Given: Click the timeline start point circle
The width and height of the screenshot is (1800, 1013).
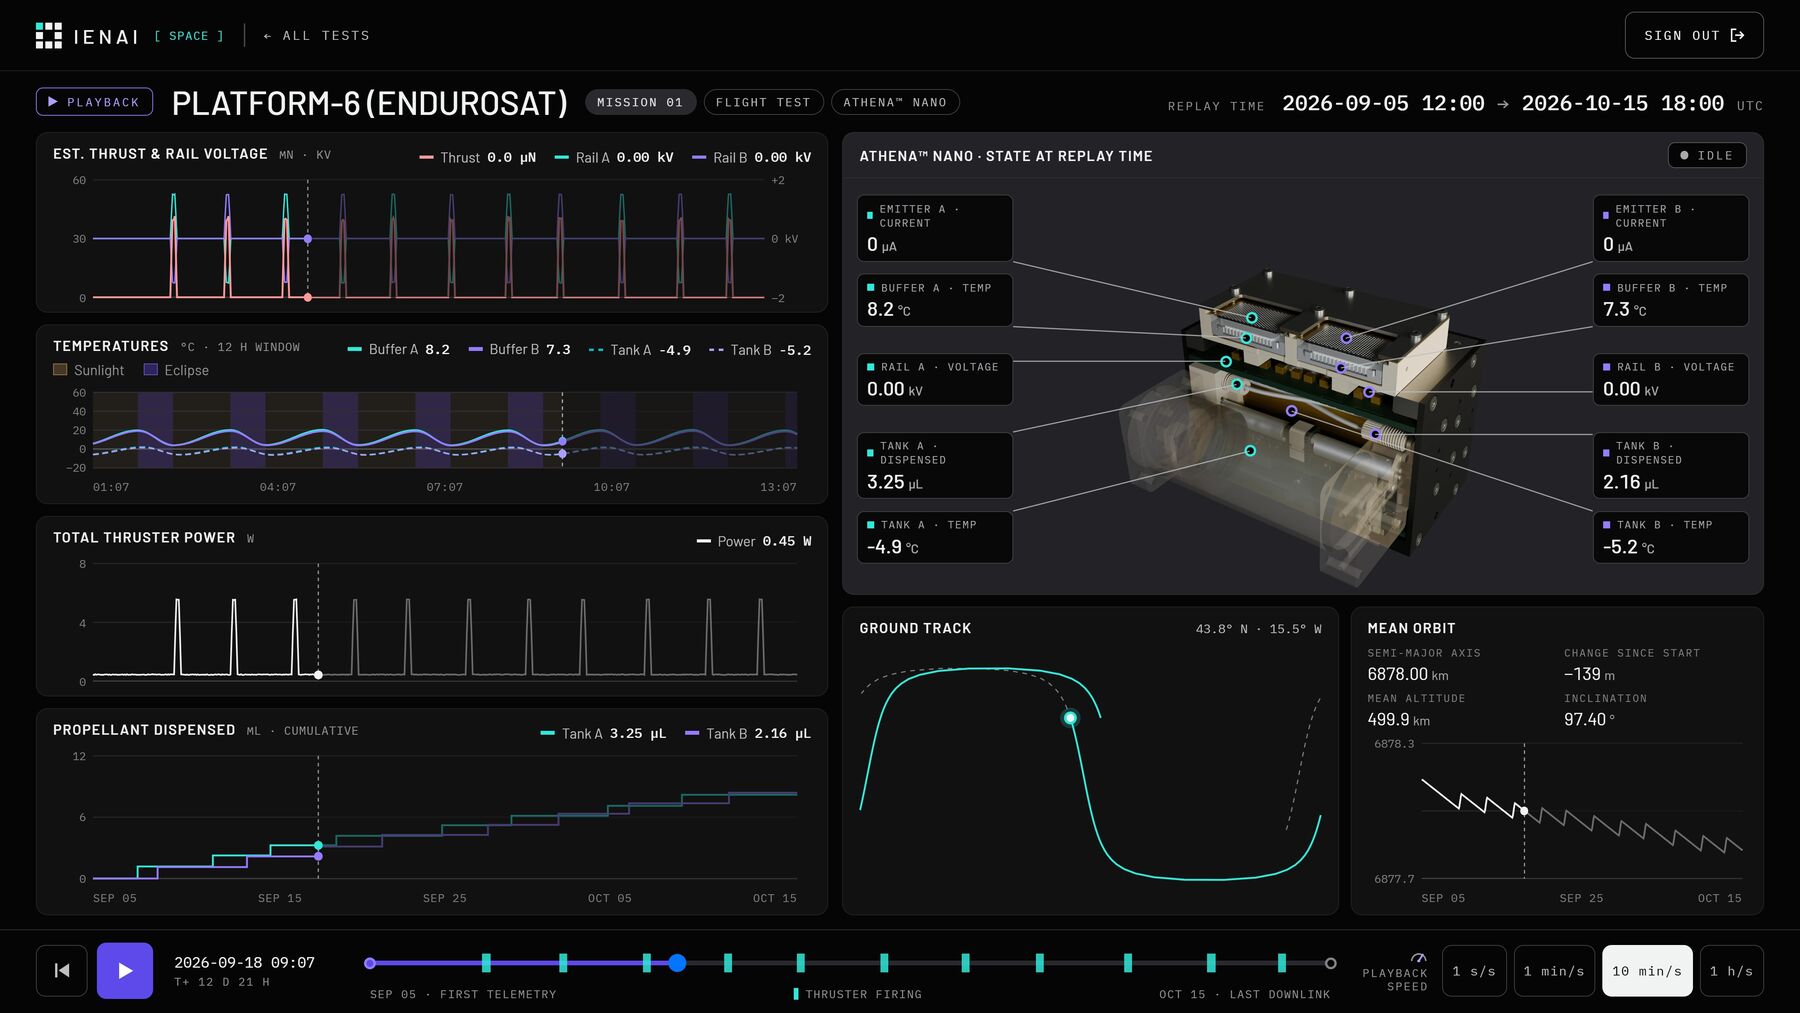Looking at the screenshot, I should 370,963.
